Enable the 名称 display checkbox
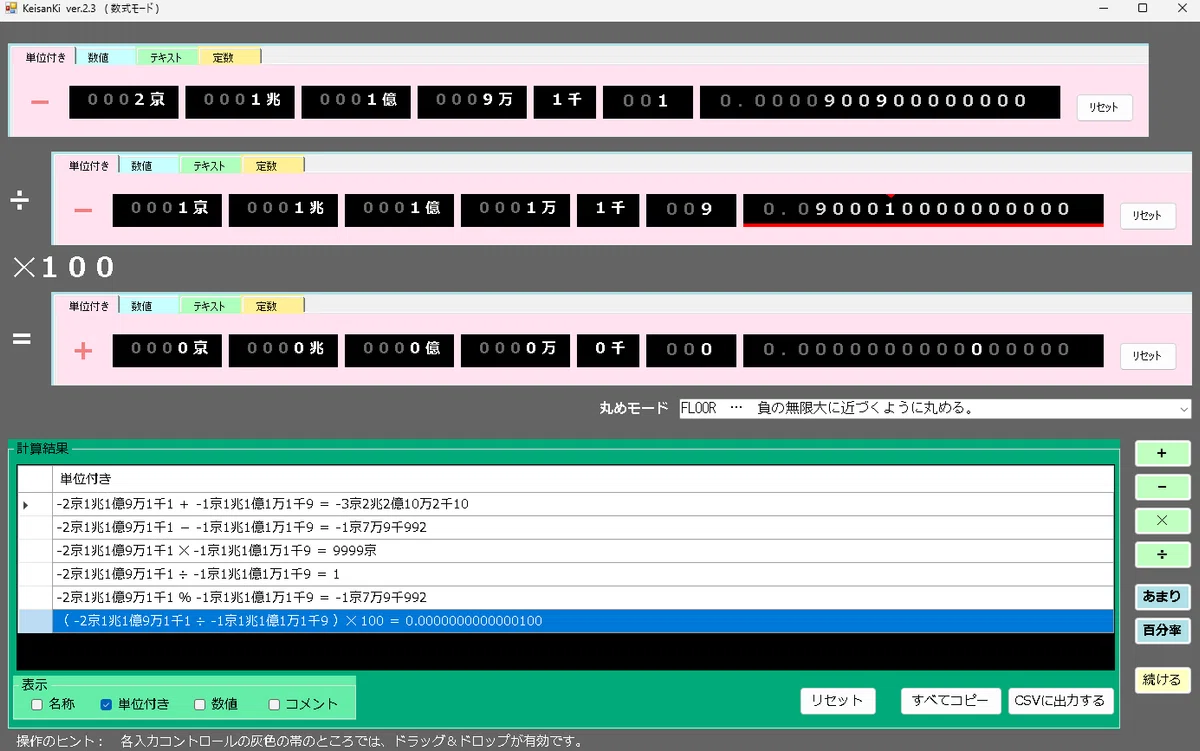 click(37, 704)
